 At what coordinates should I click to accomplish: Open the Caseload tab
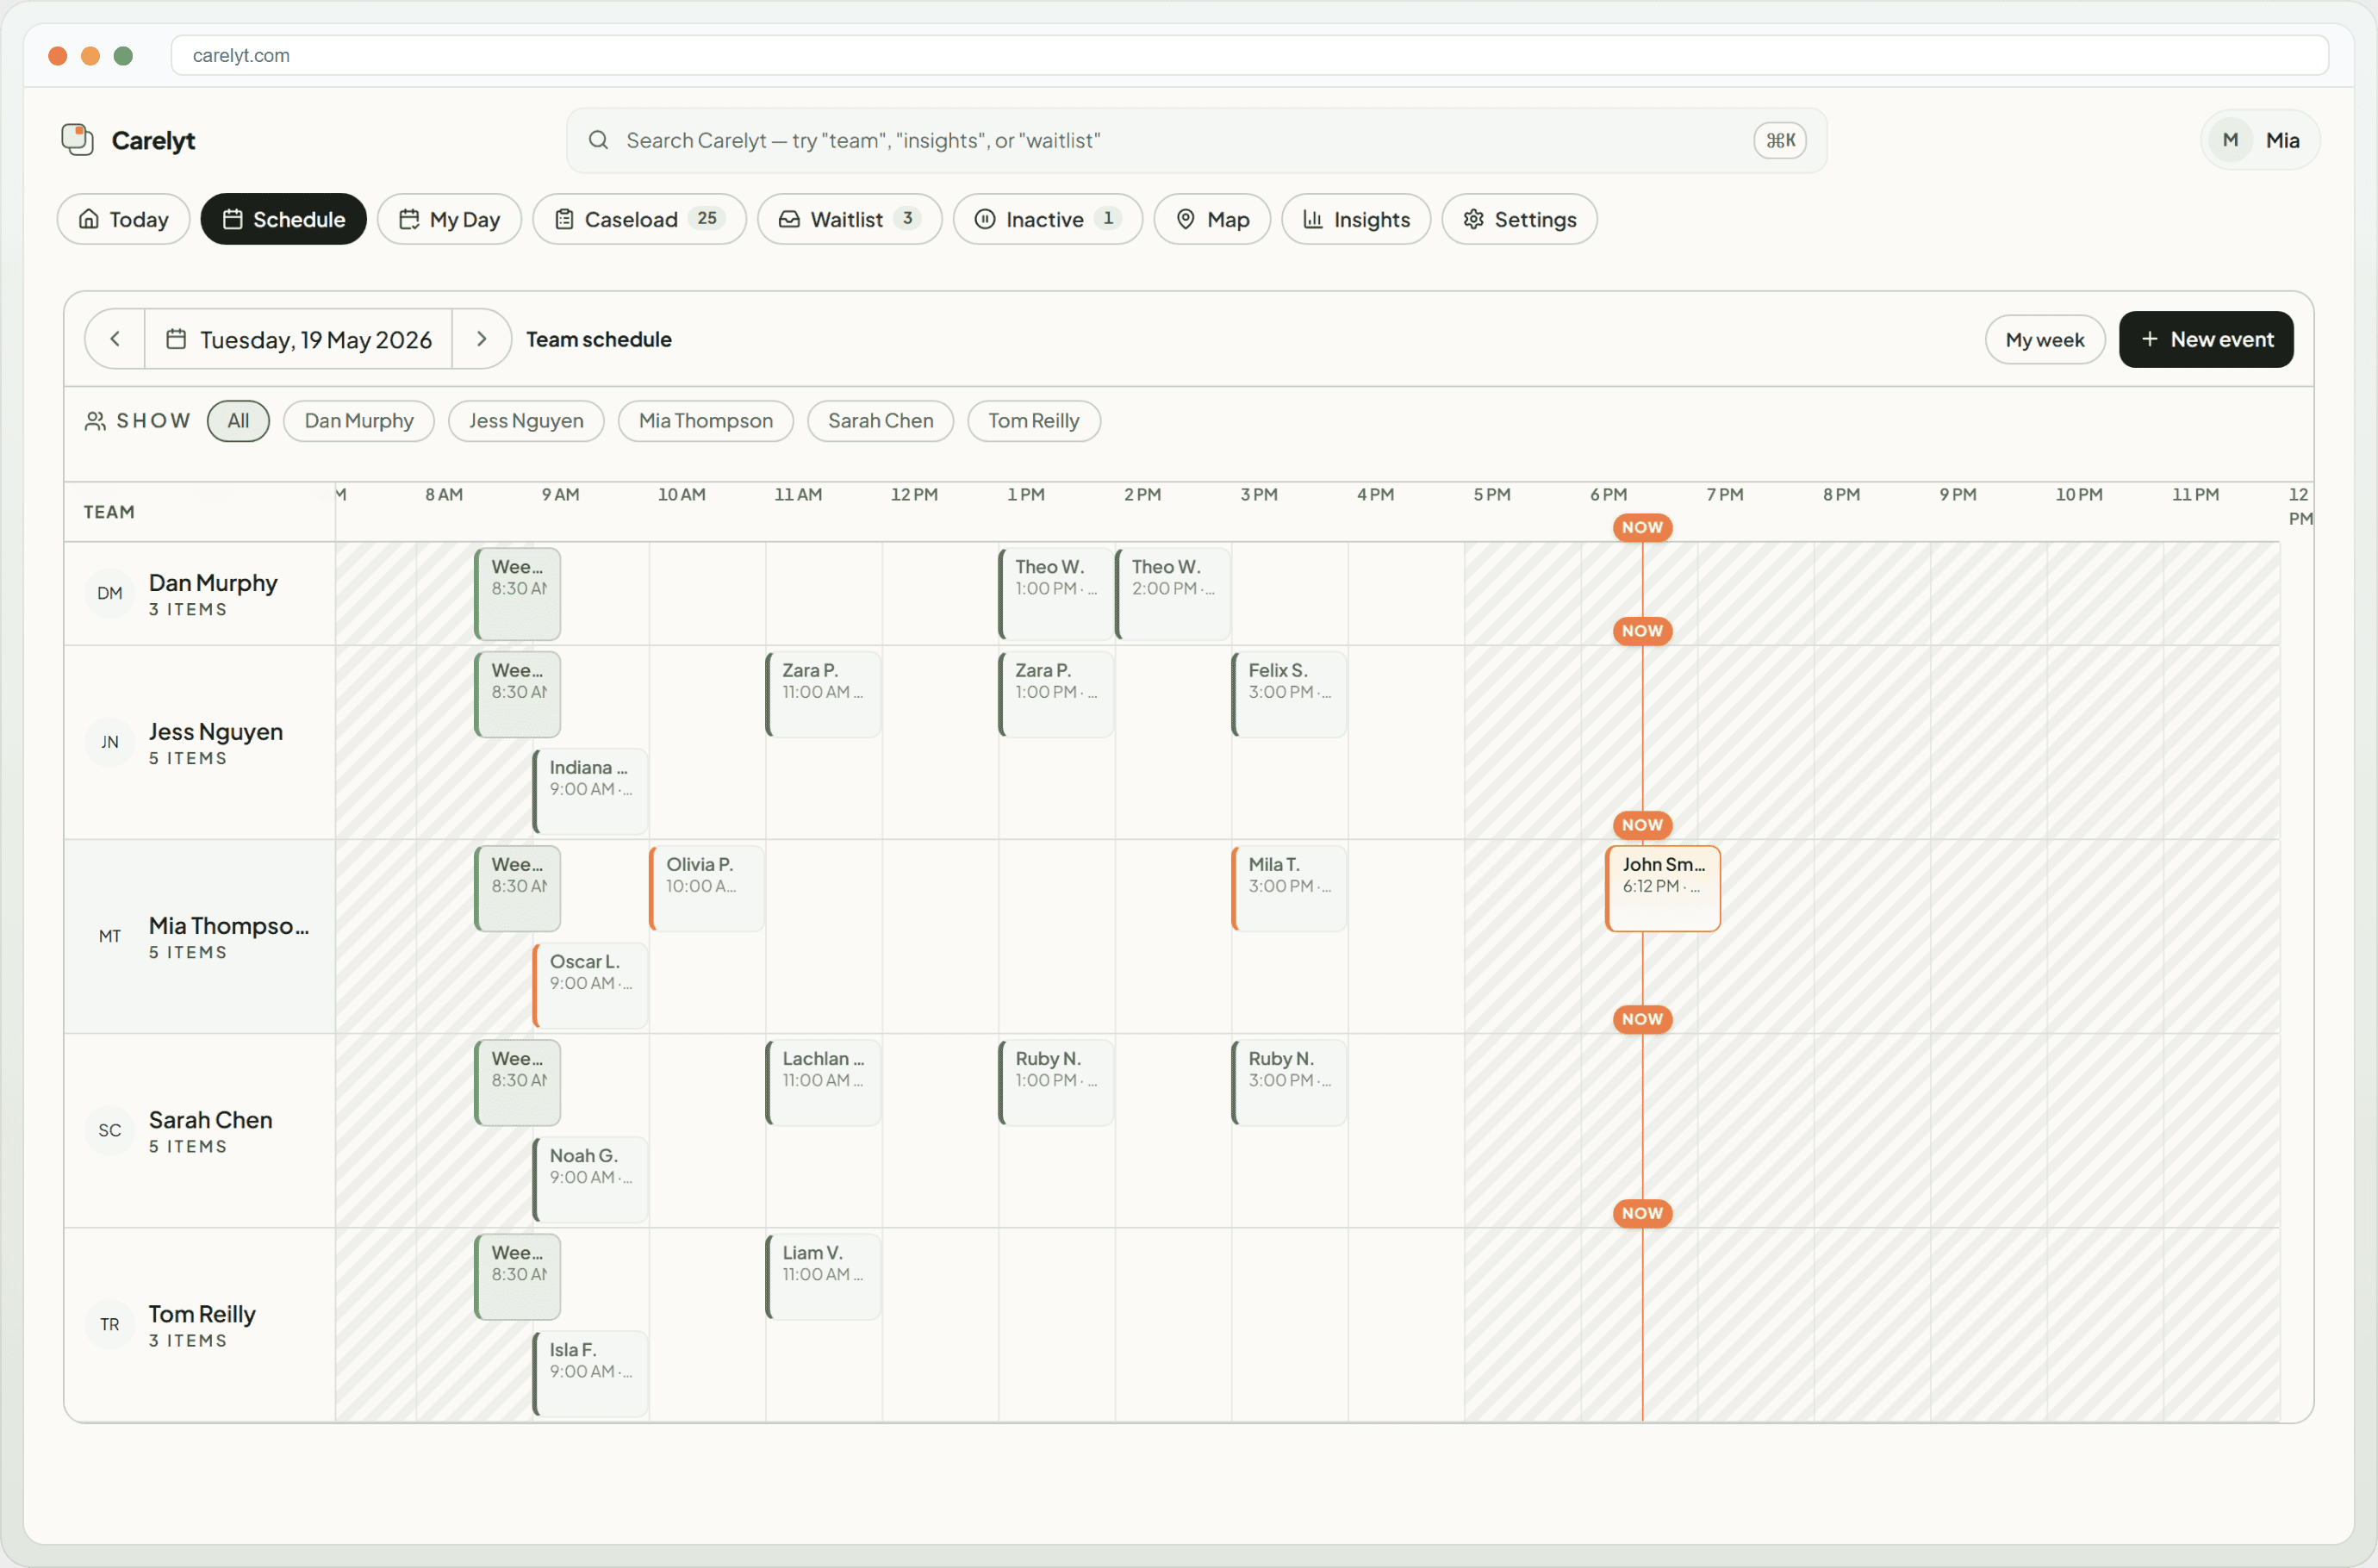(639, 219)
